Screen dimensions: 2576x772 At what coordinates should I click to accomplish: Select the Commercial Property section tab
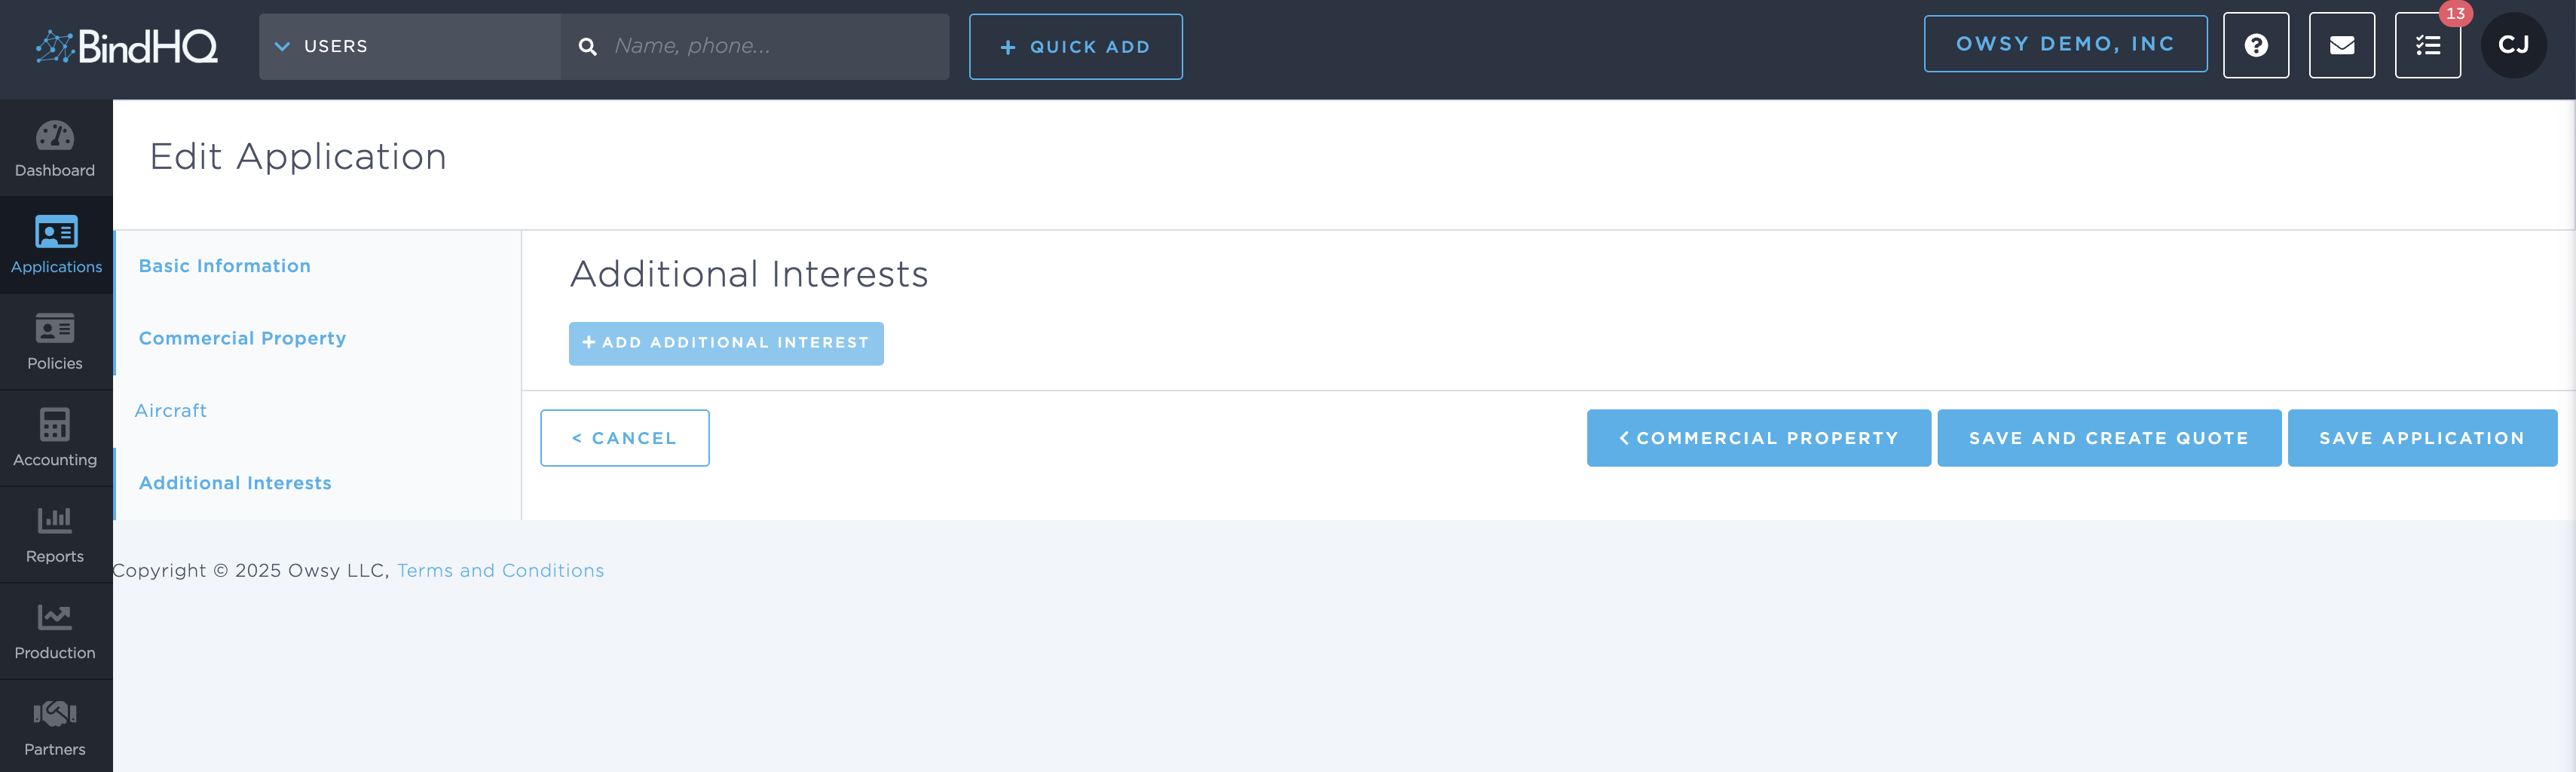[243, 339]
